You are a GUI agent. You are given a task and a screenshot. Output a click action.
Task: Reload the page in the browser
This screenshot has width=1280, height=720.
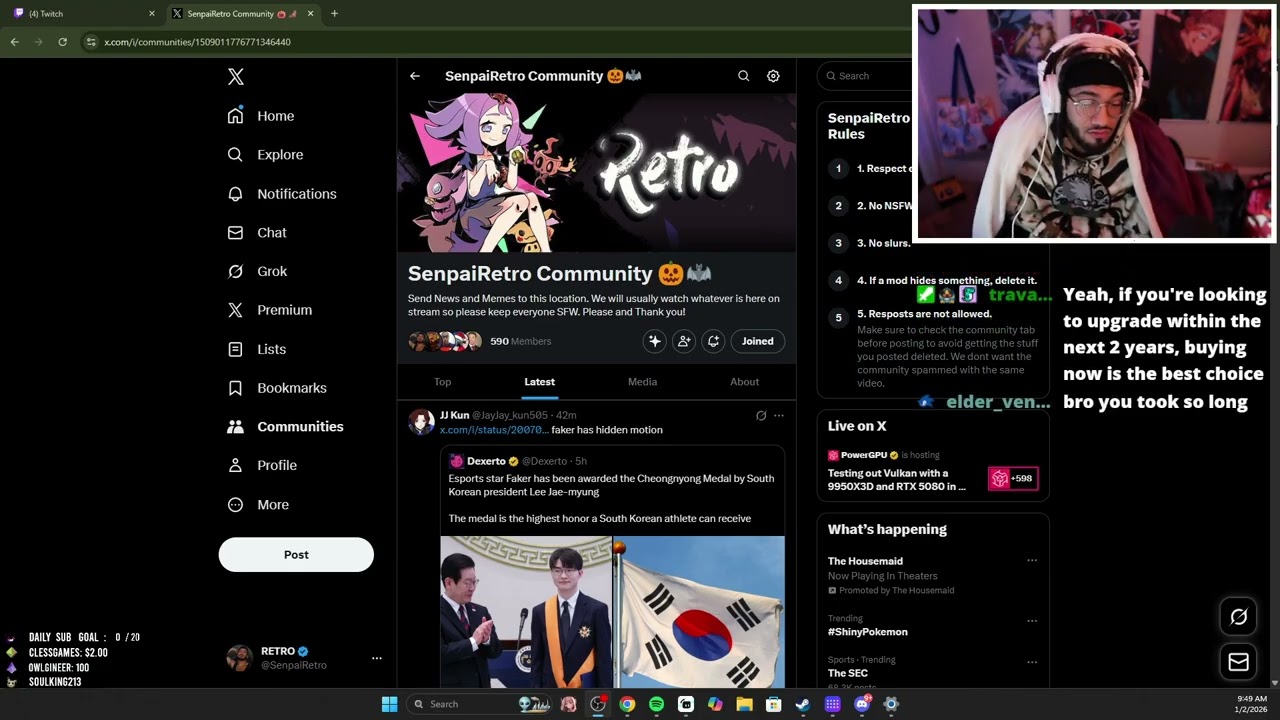(x=62, y=42)
